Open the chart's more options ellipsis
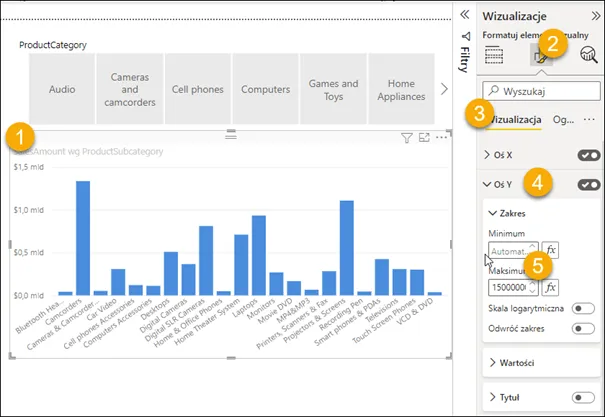This screenshot has width=605, height=417. click(x=442, y=138)
